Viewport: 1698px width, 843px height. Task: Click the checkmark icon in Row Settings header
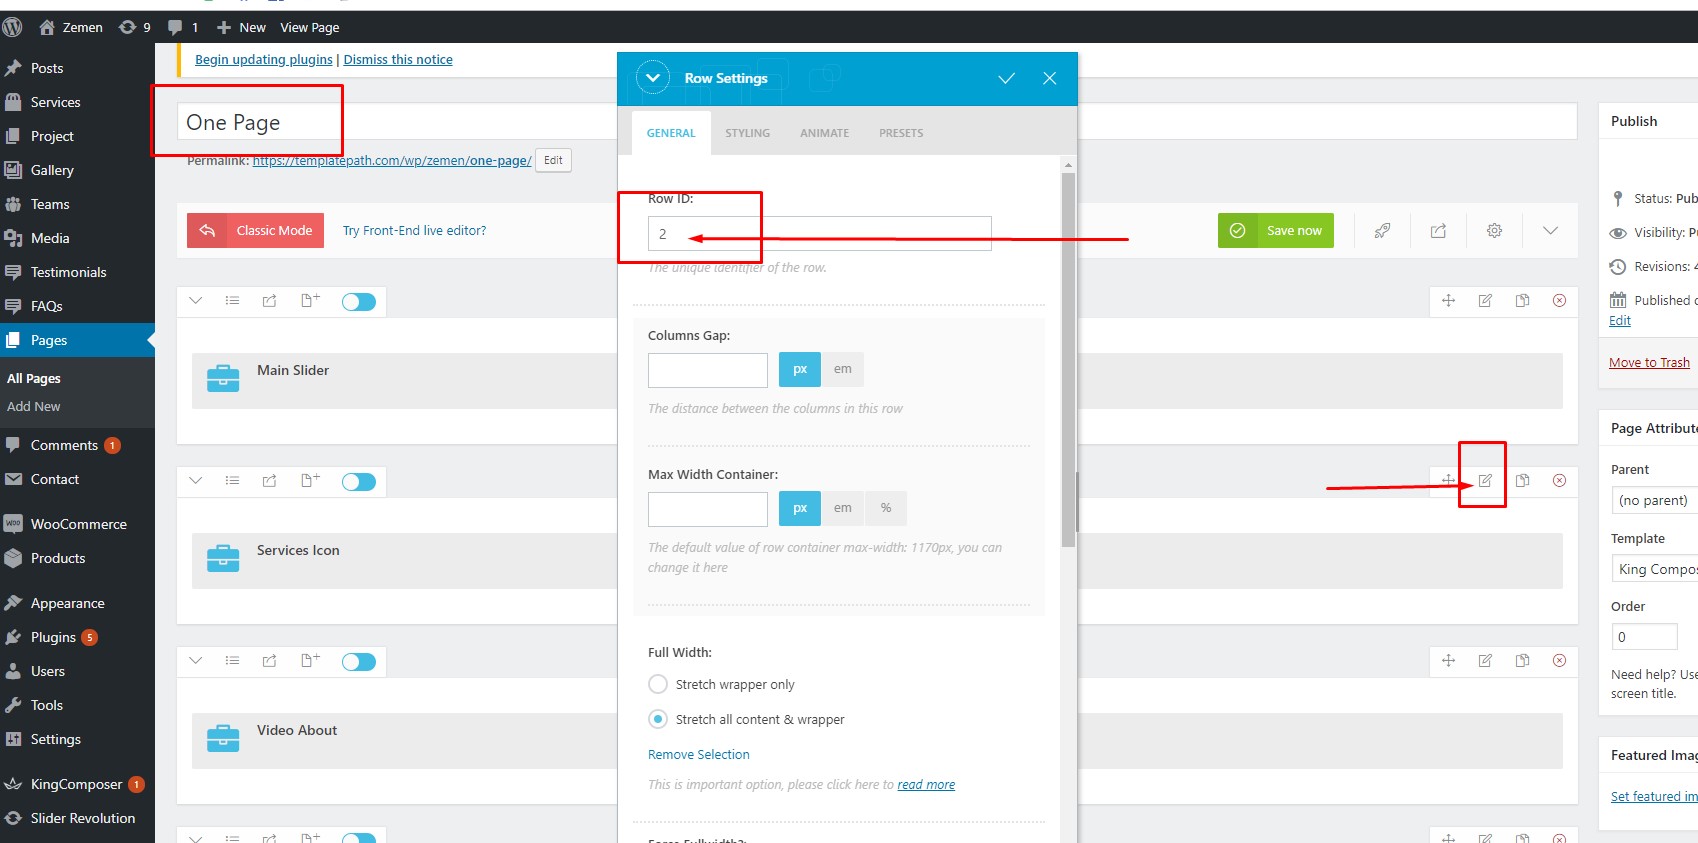[1006, 79]
